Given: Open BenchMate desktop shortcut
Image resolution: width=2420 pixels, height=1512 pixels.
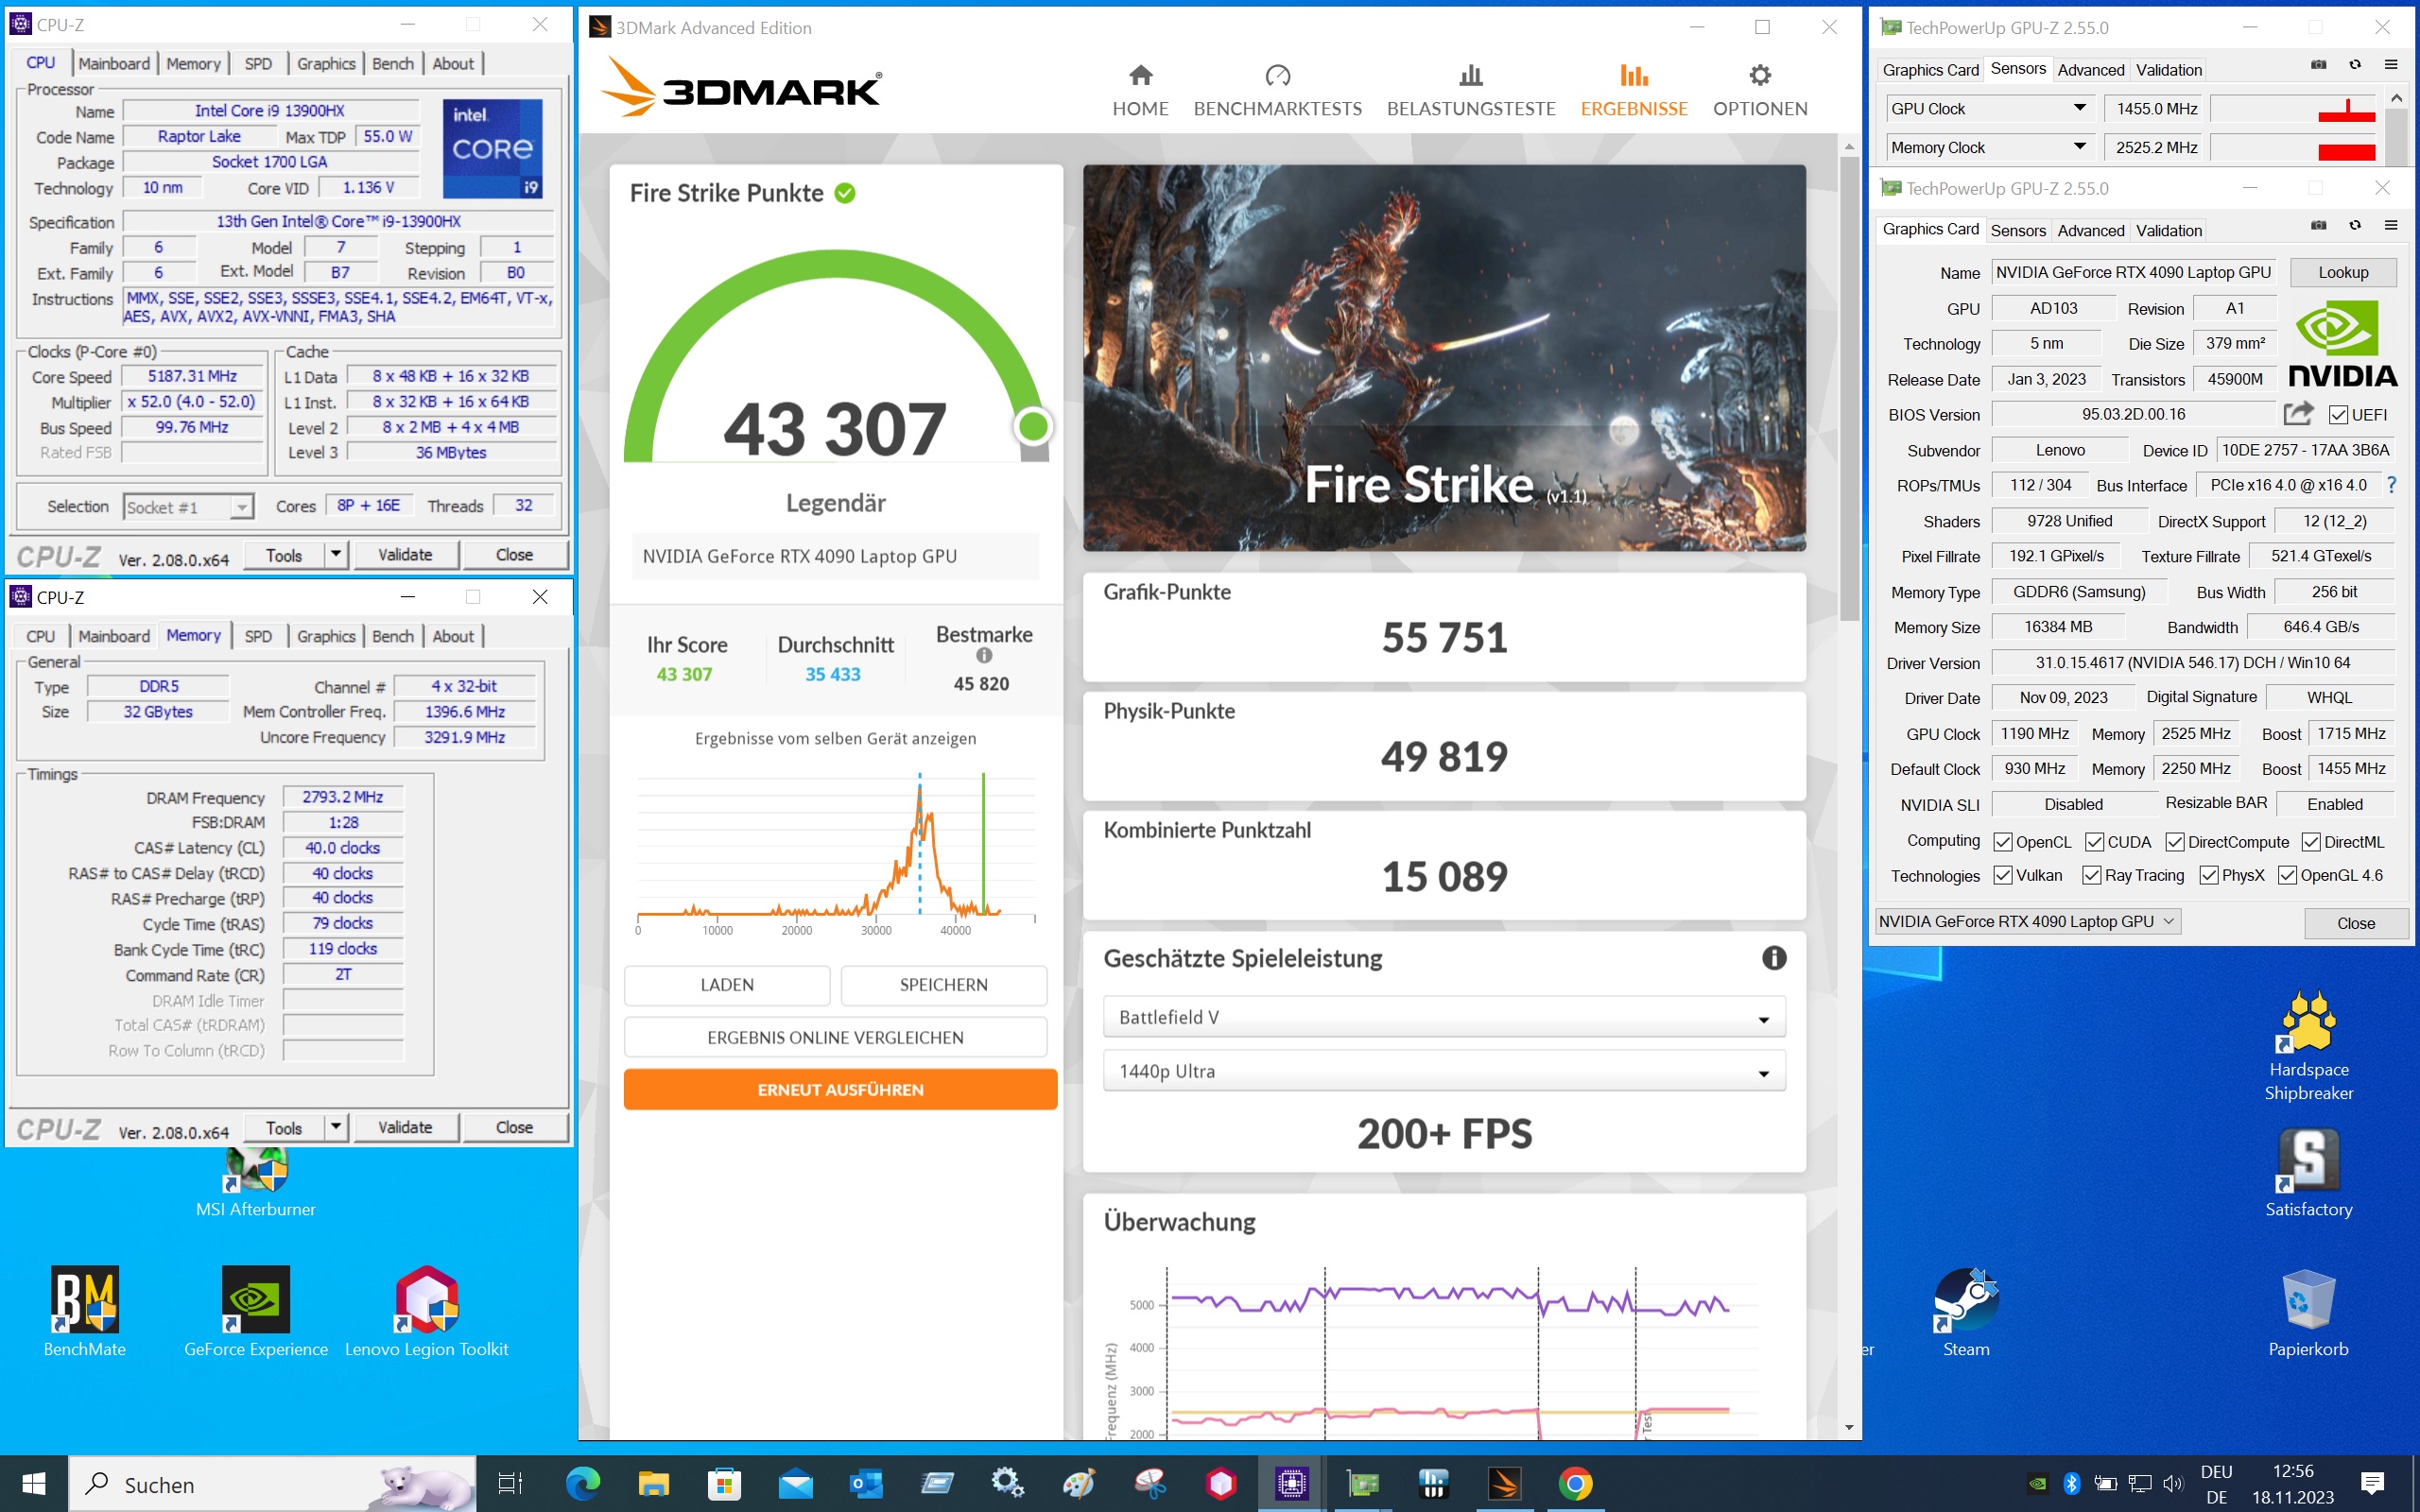Looking at the screenshot, I should click(x=85, y=1311).
